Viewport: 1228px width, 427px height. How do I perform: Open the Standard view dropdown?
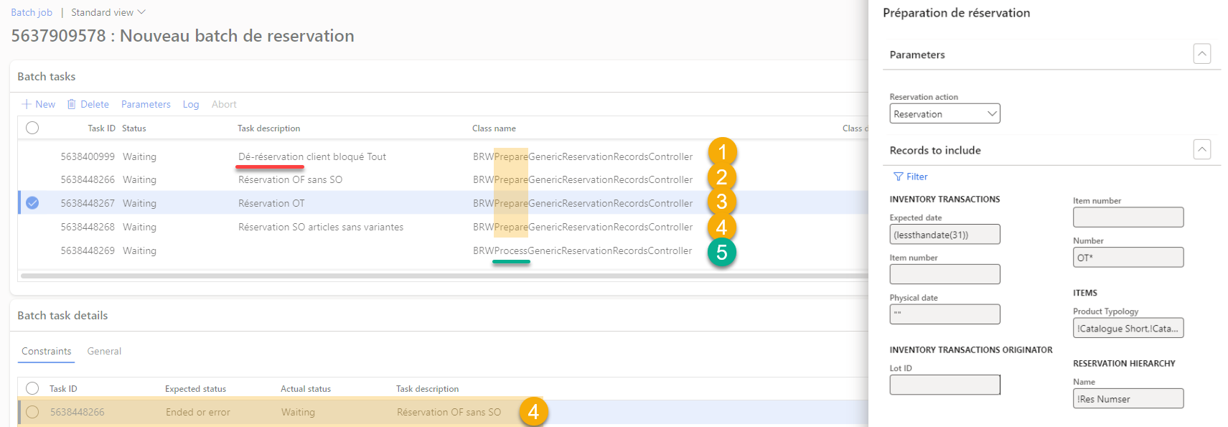108,12
